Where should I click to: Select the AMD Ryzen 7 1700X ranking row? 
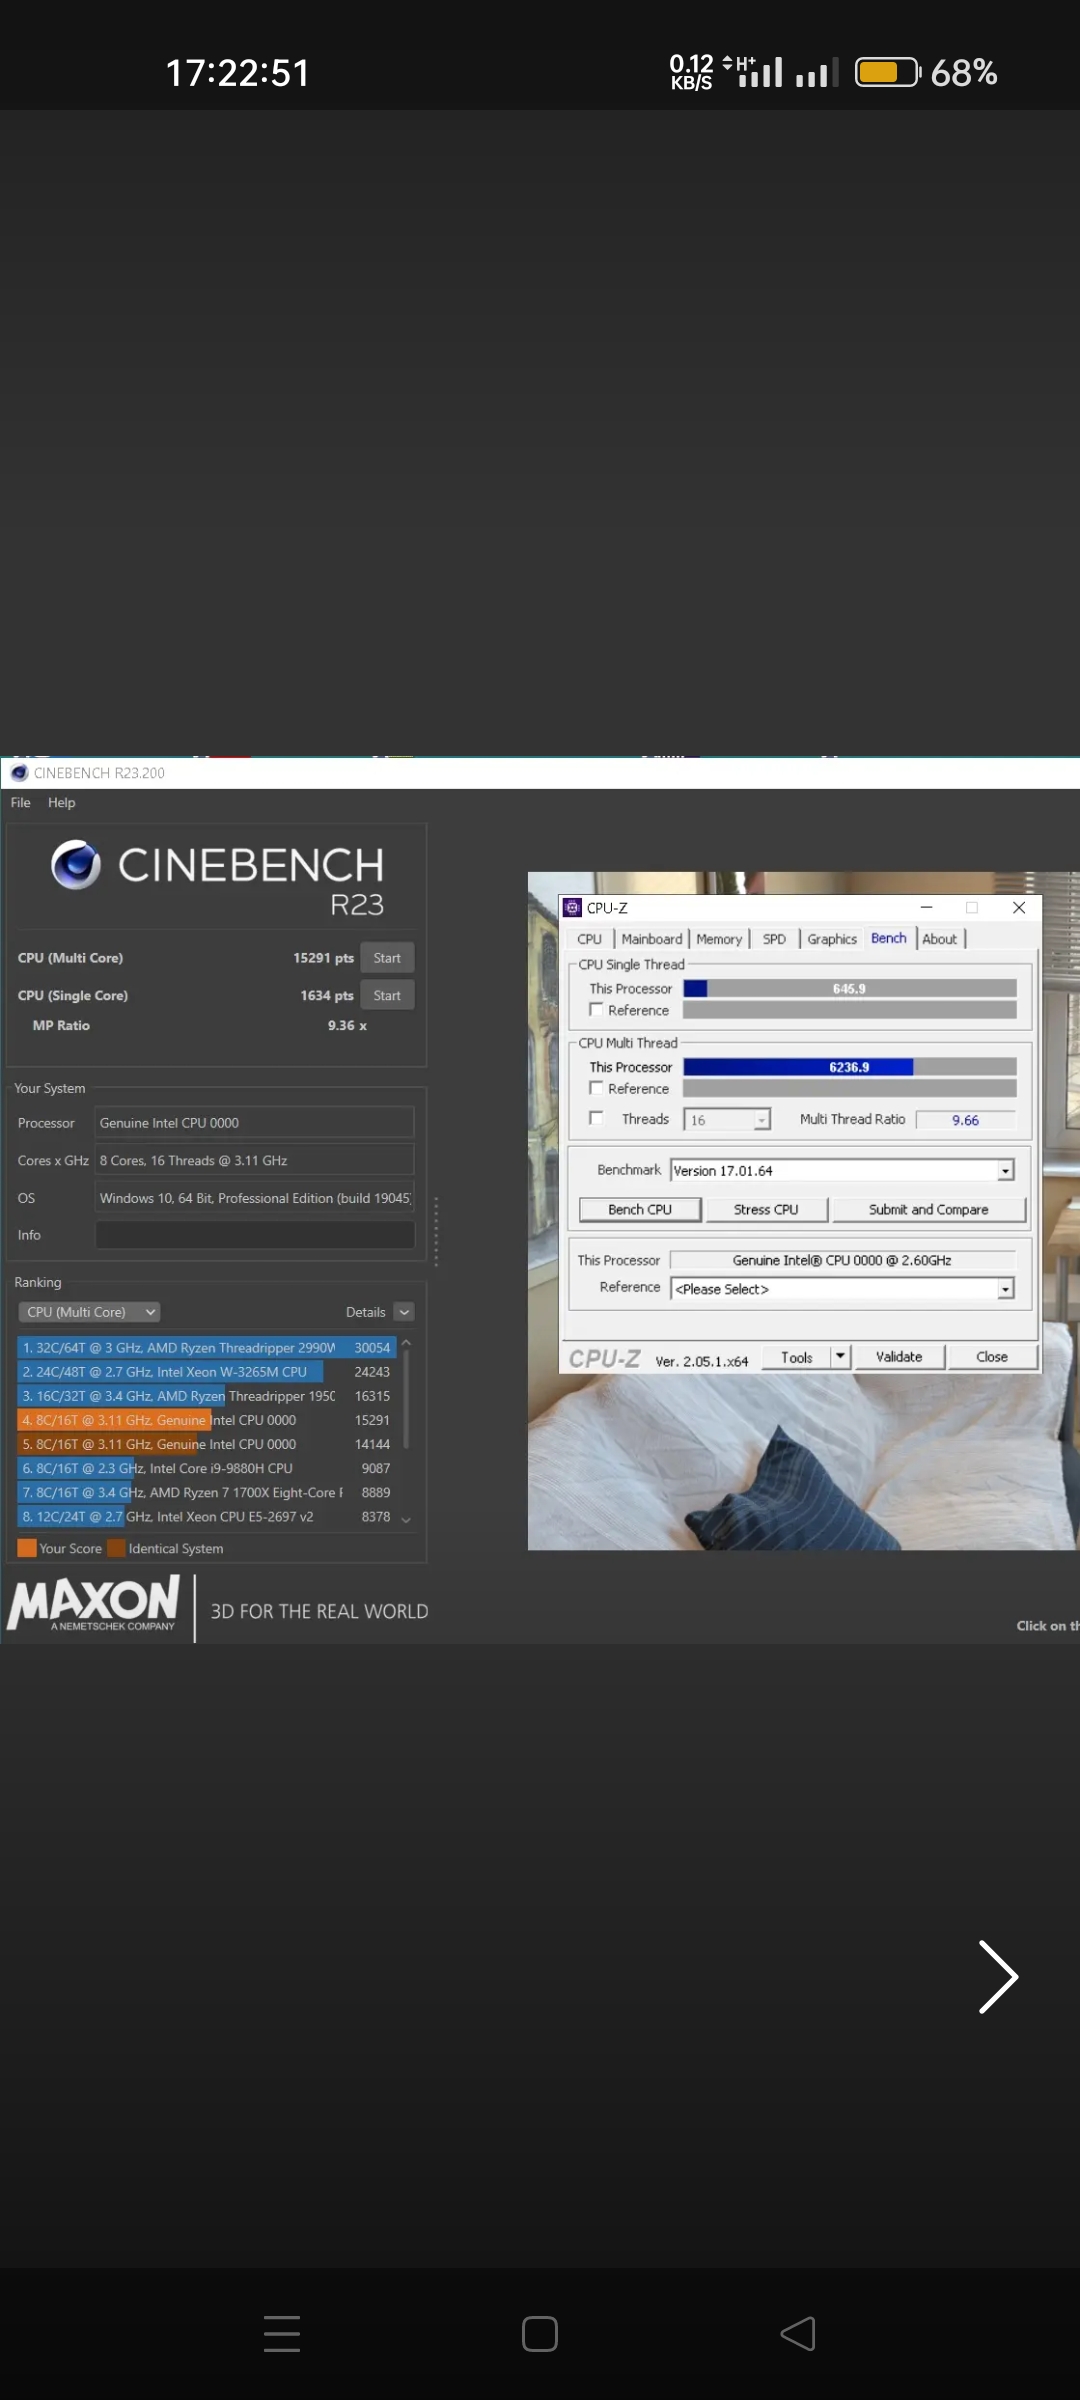click(207, 1491)
